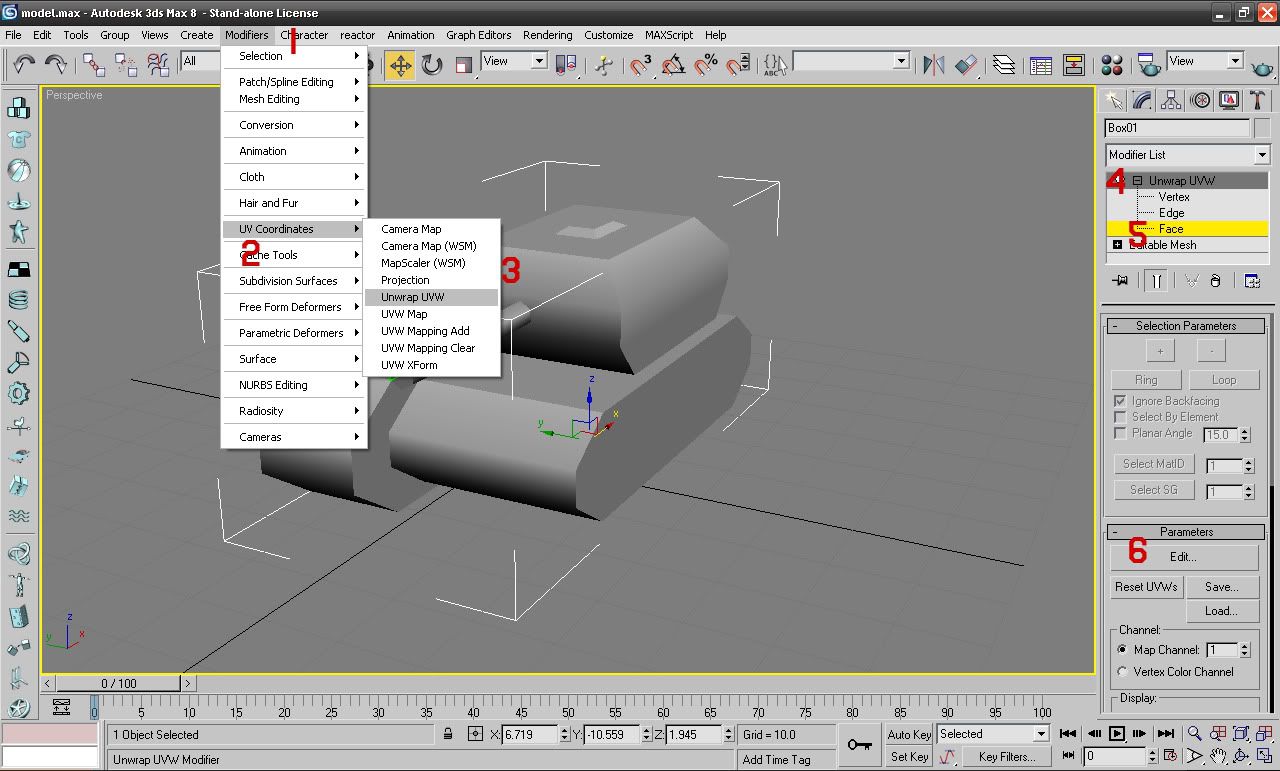Image resolution: width=1280 pixels, height=771 pixels.
Task: Switch to the Utilities command panel
Action: (1258, 100)
